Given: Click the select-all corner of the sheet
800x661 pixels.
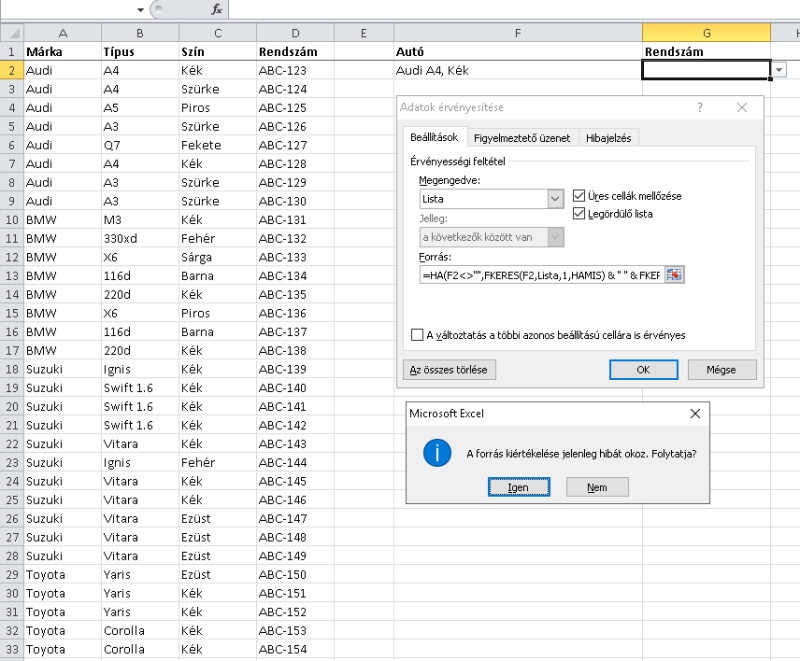Looking at the screenshot, I should [x=12, y=34].
